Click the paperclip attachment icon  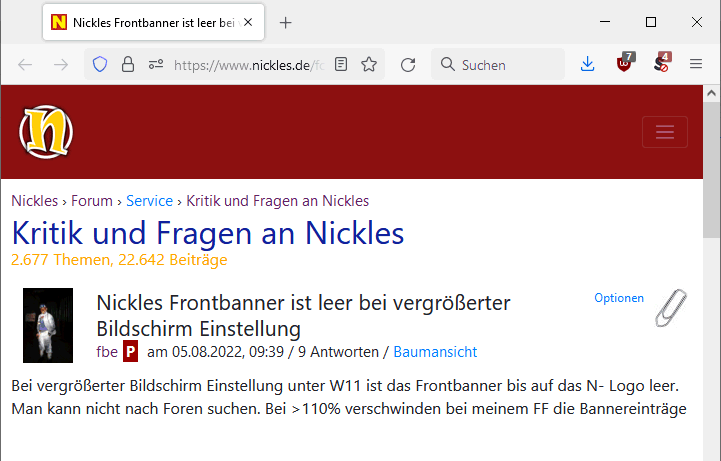[671, 307]
